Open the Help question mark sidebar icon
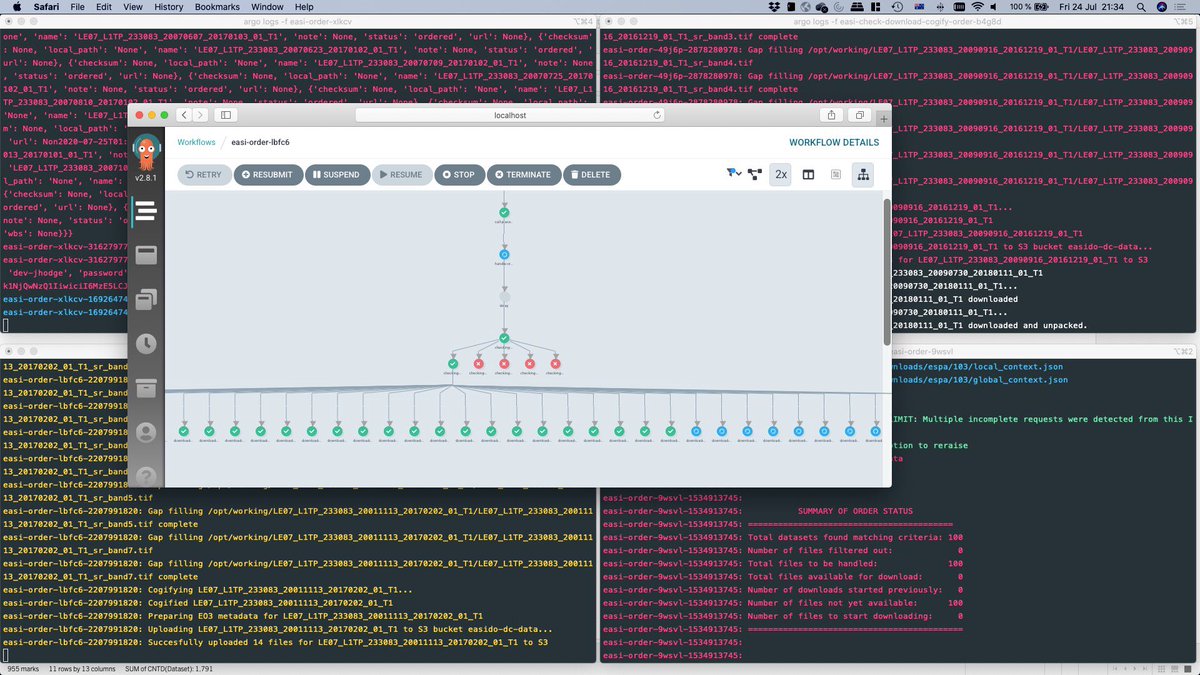The width and height of the screenshot is (1200, 675). (146, 476)
